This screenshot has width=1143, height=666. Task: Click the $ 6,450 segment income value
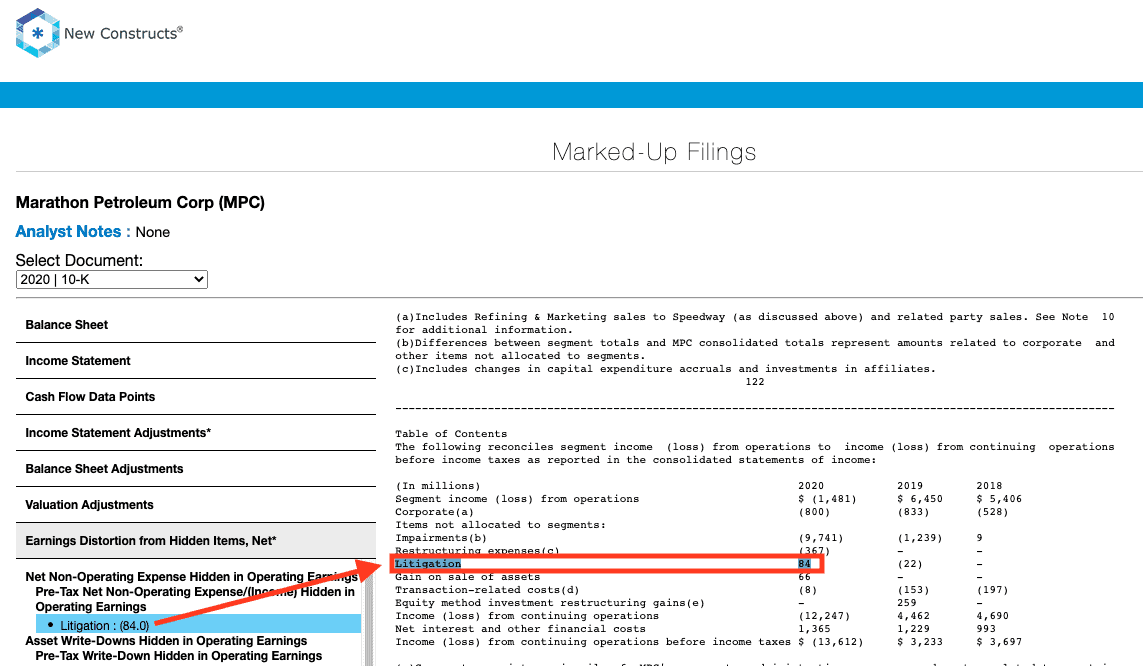[920, 499]
